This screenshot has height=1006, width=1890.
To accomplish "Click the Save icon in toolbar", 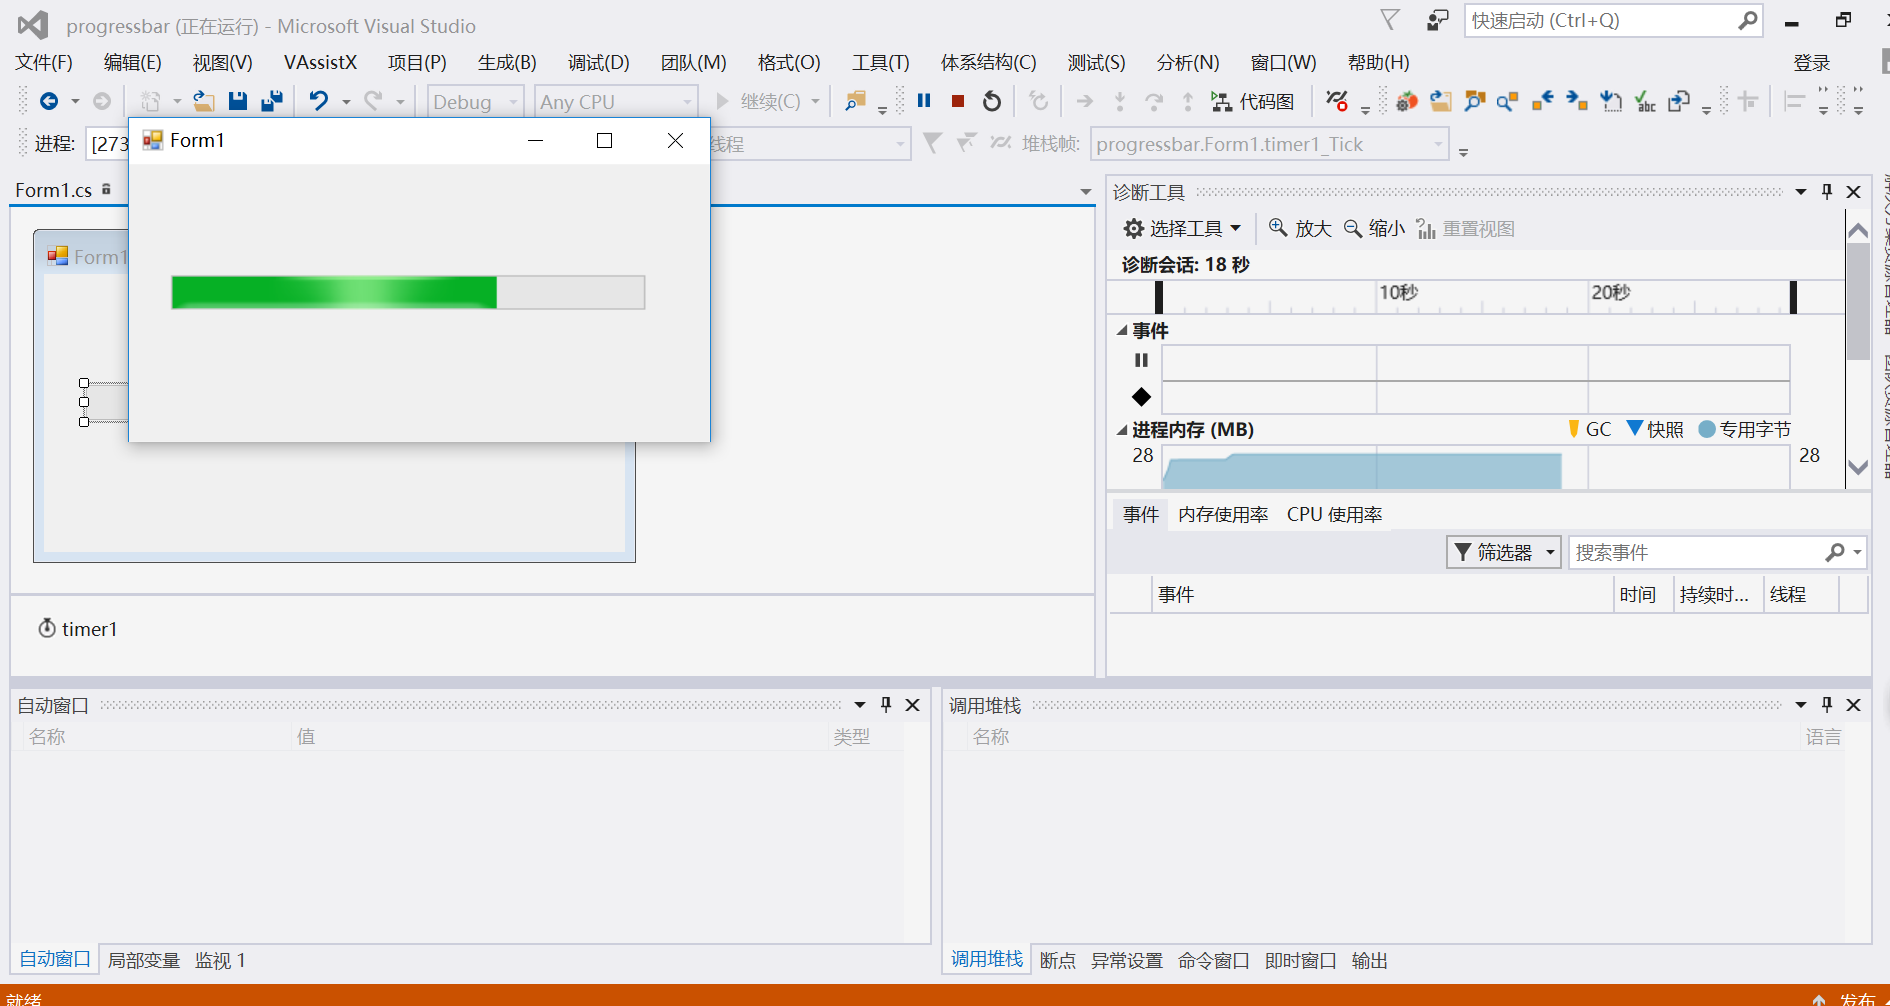I will coord(237,101).
